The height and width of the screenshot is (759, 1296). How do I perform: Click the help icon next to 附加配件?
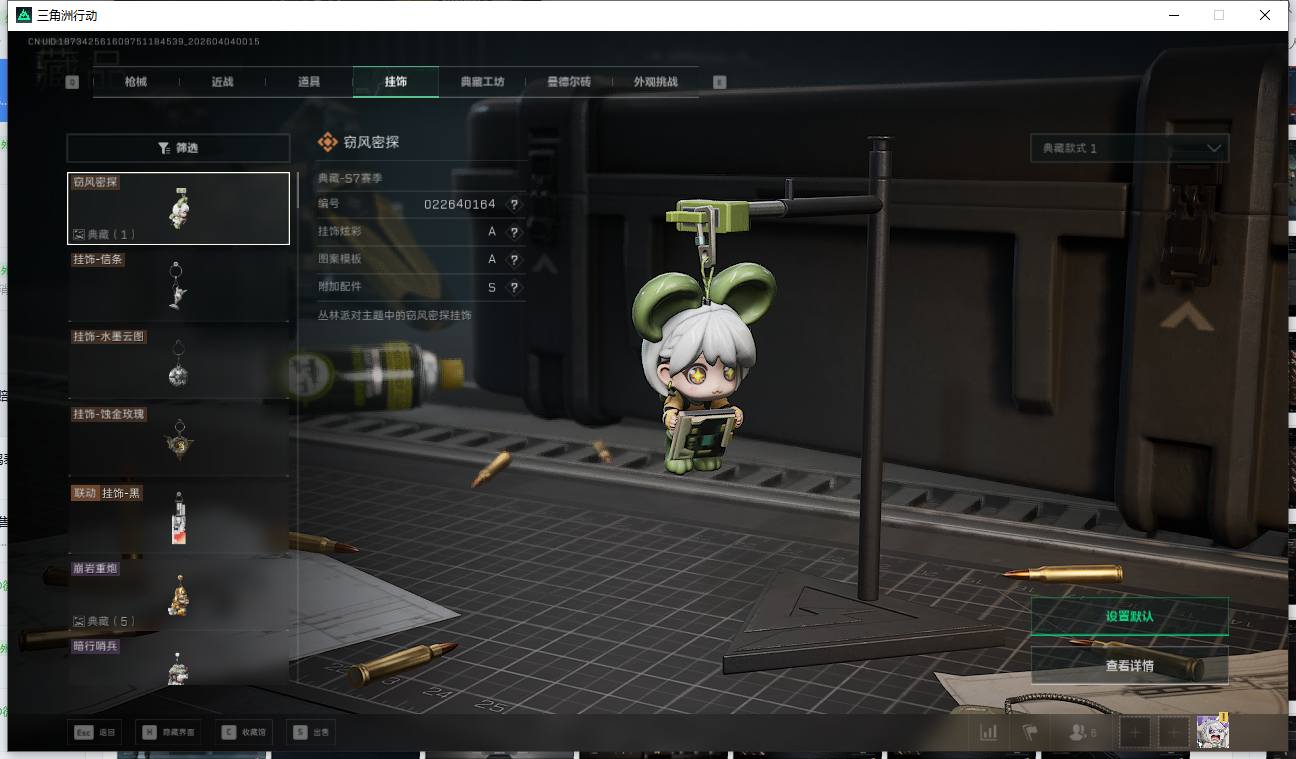click(x=514, y=287)
